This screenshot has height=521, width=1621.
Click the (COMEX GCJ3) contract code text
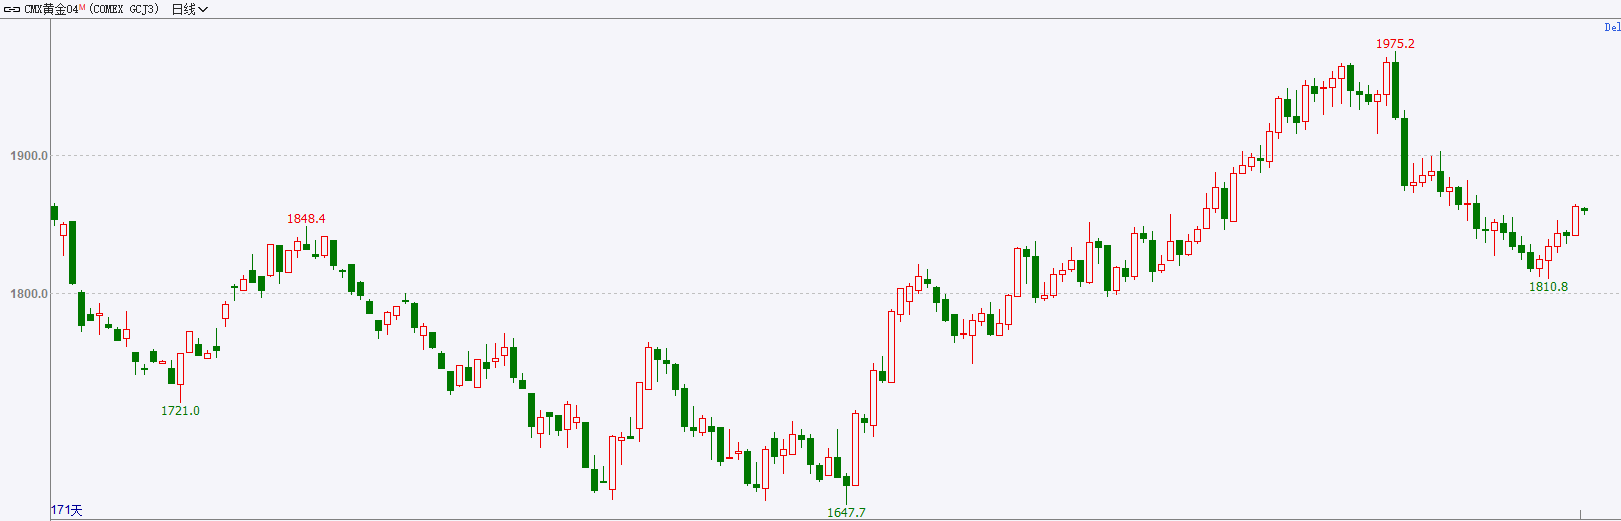click(124, 9)
